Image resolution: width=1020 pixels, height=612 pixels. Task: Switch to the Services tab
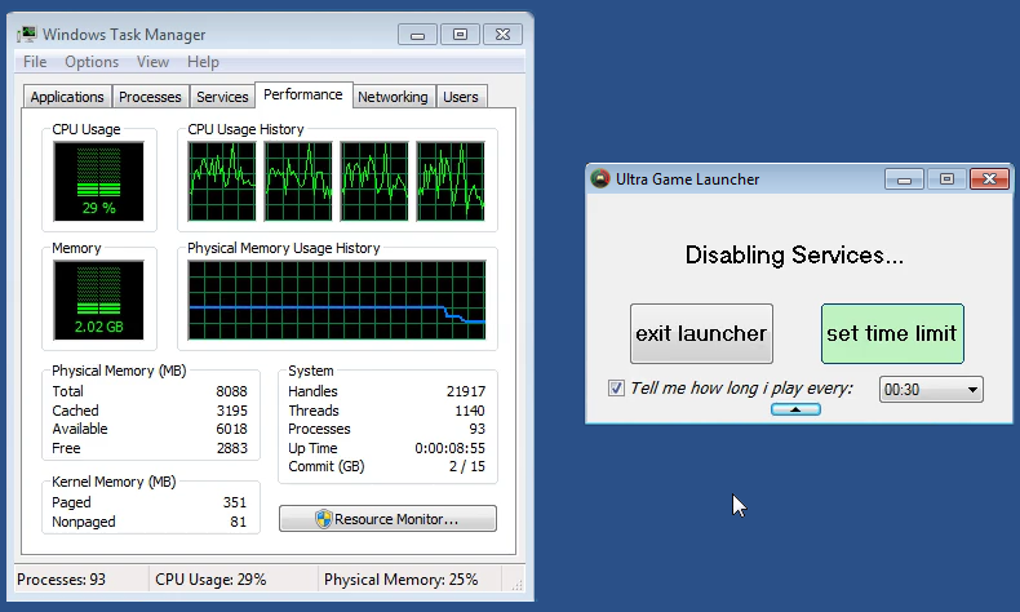click(x=222, y=97)
